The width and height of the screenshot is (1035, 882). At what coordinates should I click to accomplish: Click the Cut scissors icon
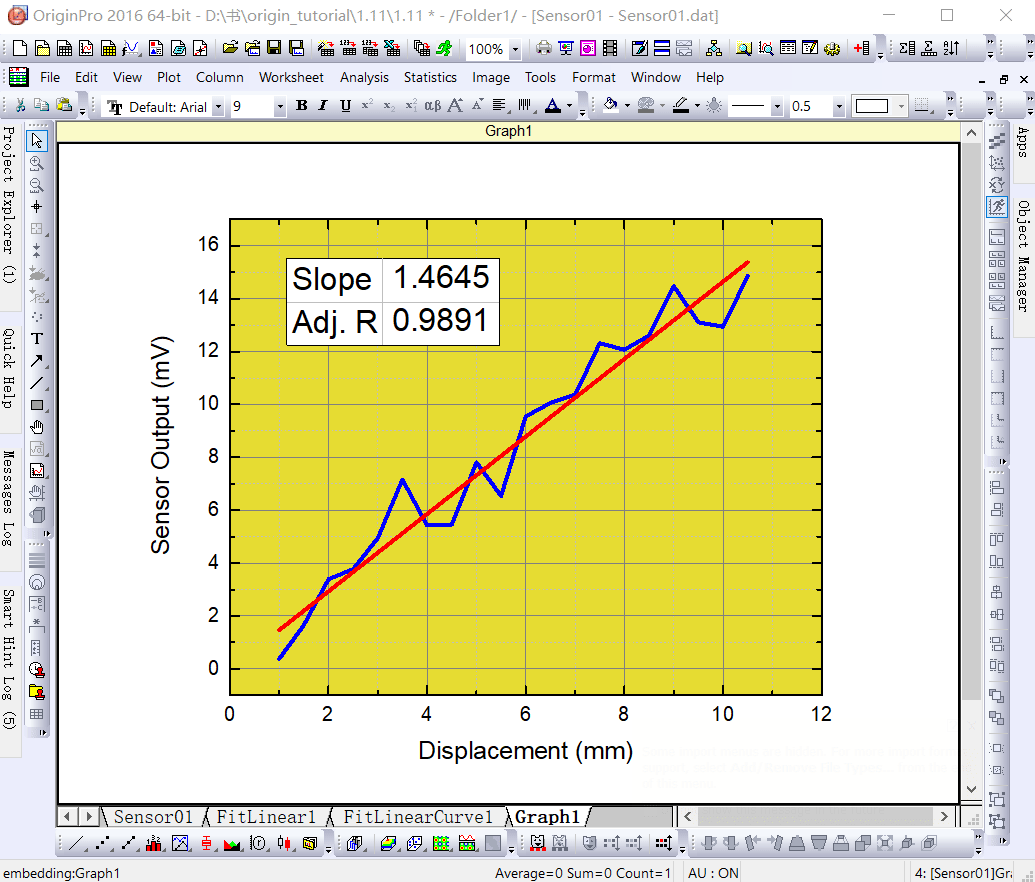(x=20, y=106)
